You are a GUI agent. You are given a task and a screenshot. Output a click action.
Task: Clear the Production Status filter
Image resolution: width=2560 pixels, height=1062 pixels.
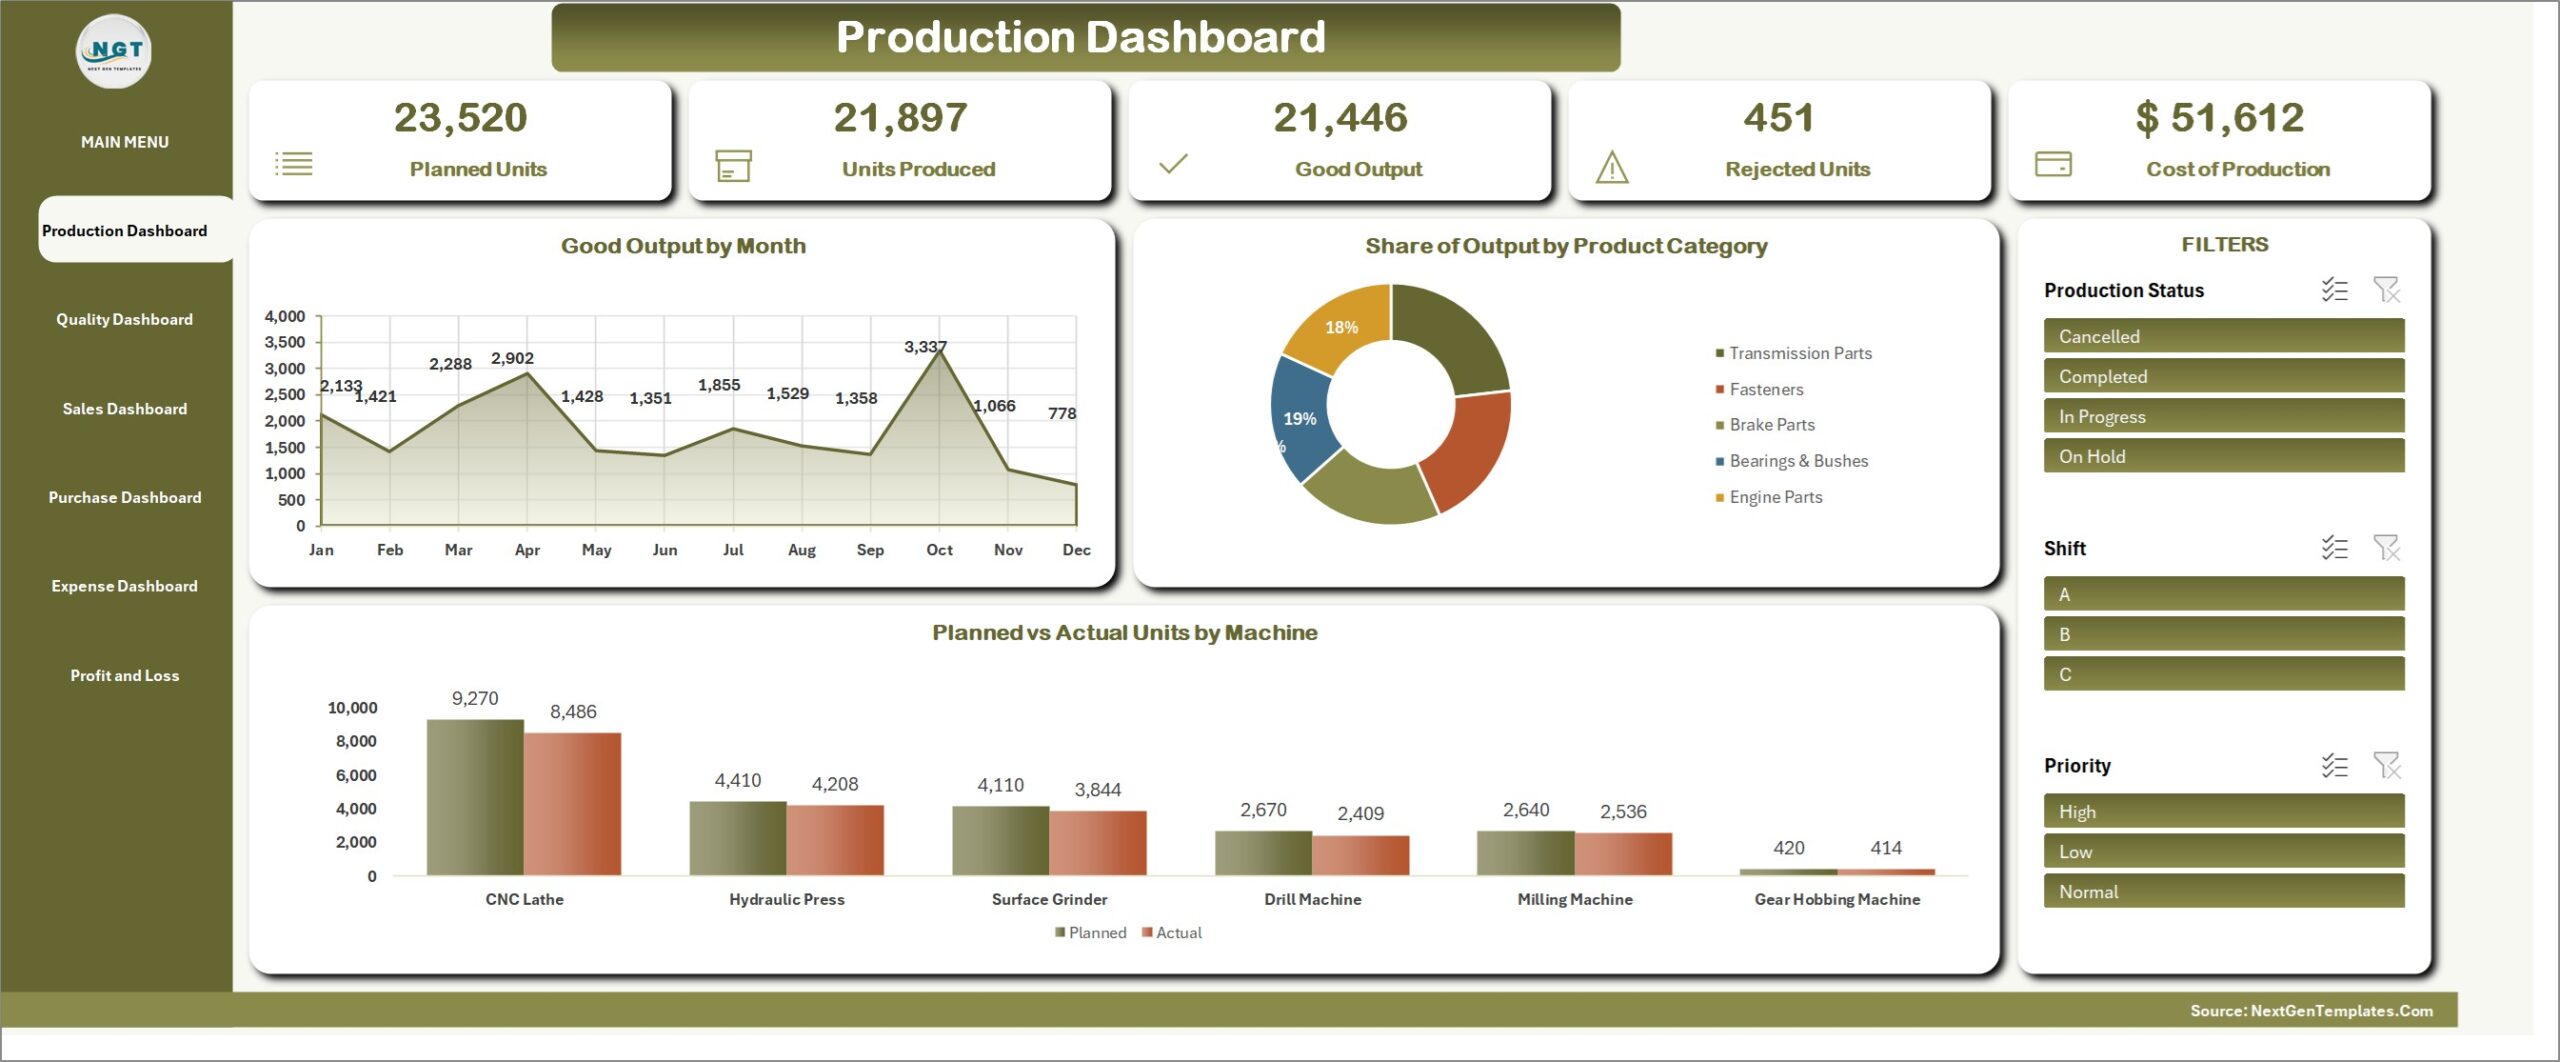(2387, 290)
